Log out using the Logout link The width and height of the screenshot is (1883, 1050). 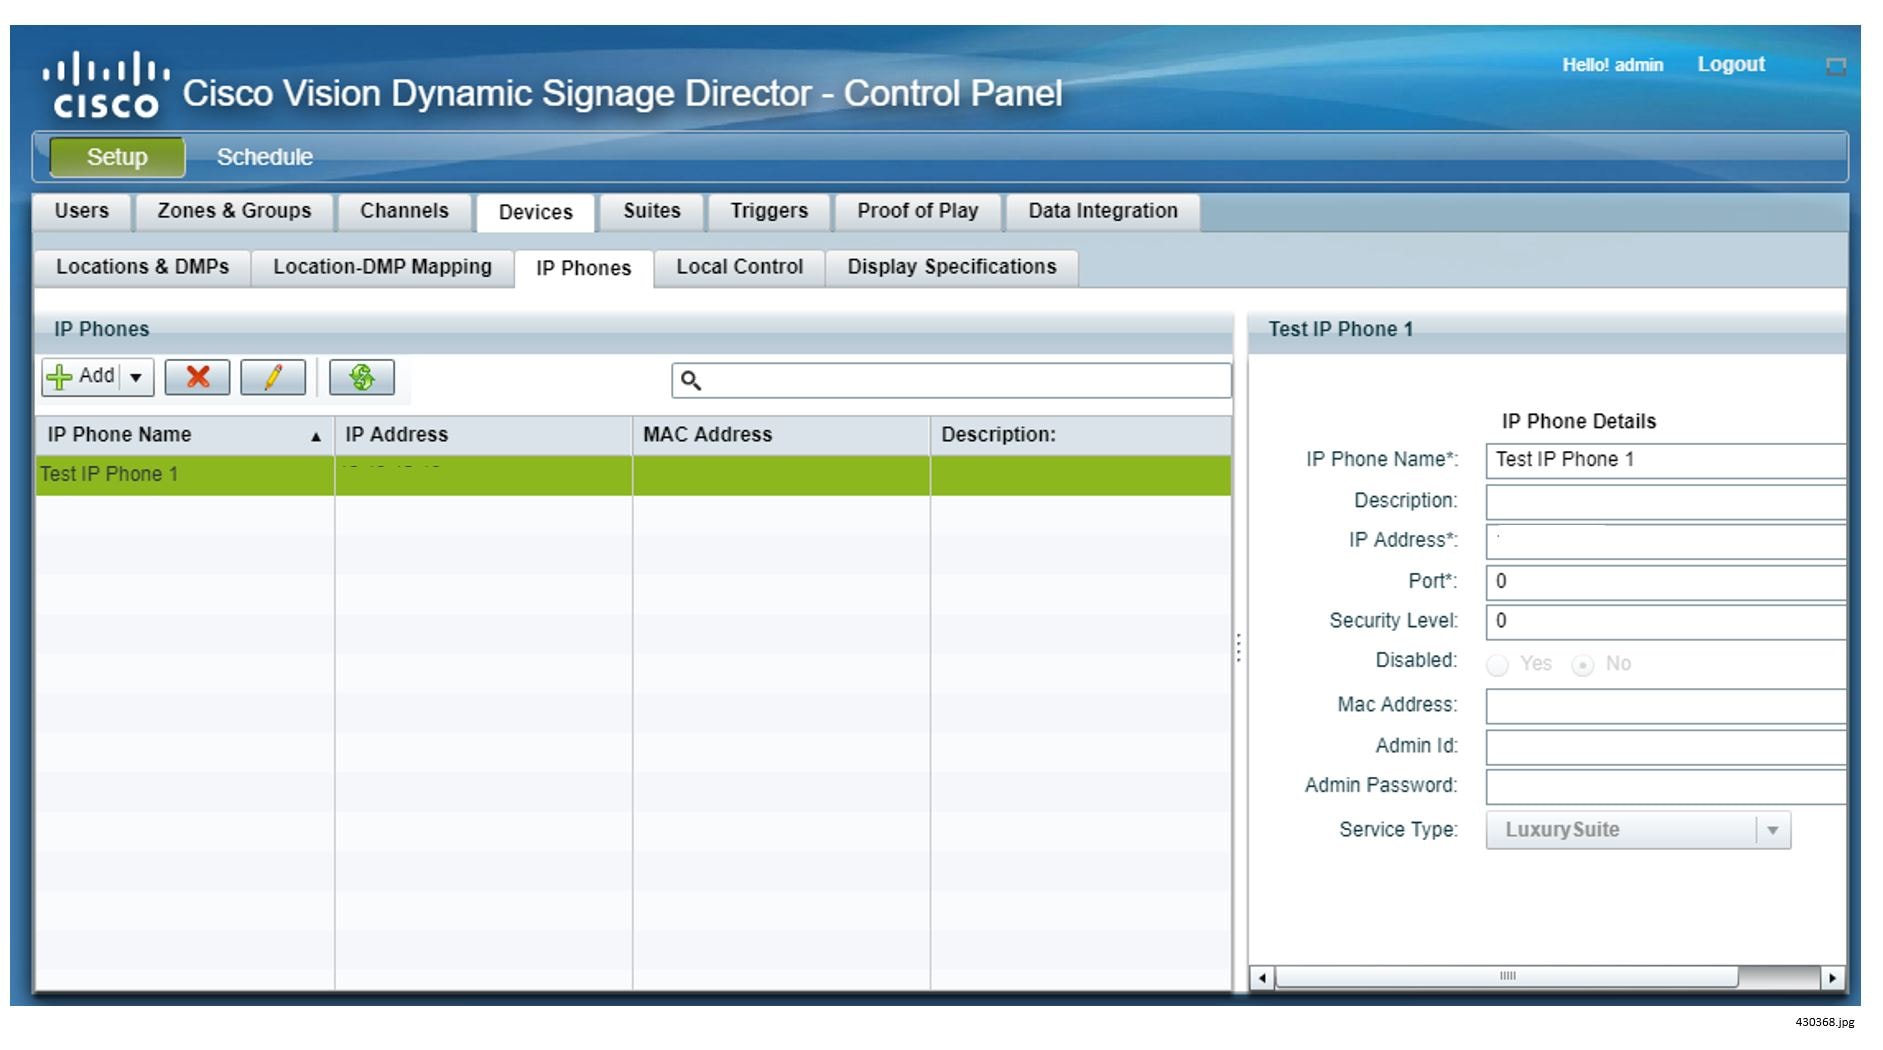[1731, 65]
